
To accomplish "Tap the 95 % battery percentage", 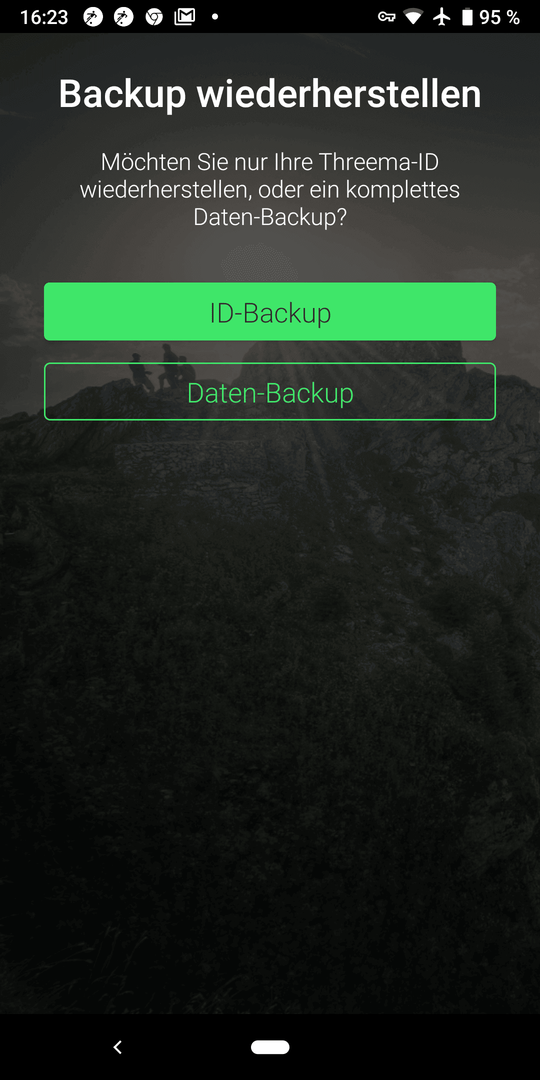I will click(x=499, y=17).
